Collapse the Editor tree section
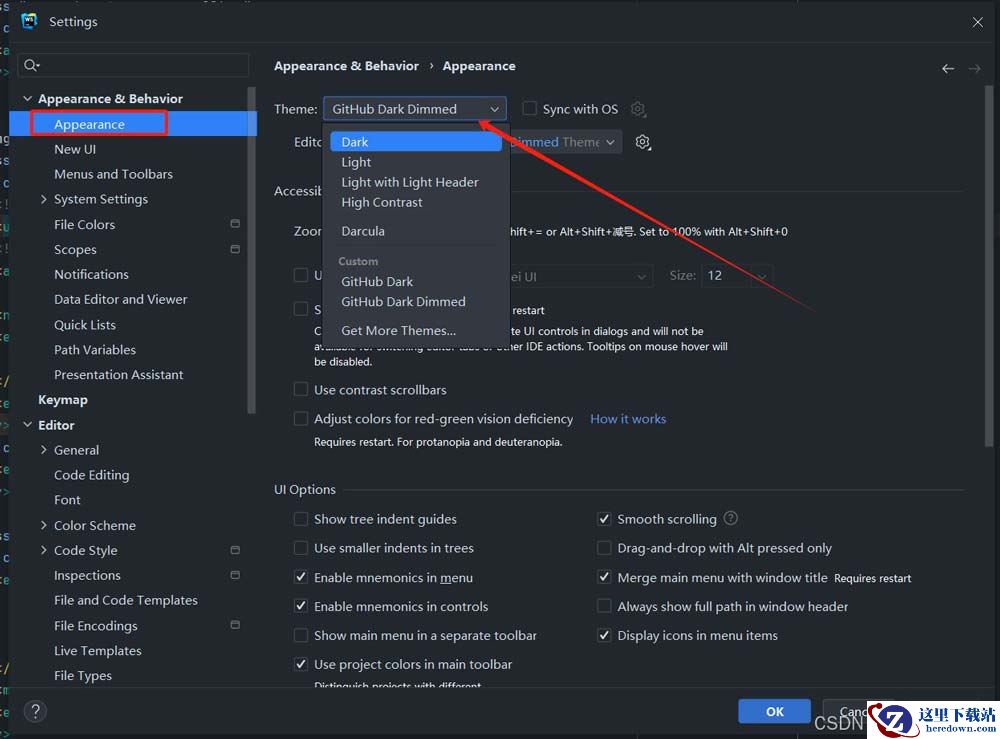Screen dimensions: 1000x739 click(x=27, y=425)
